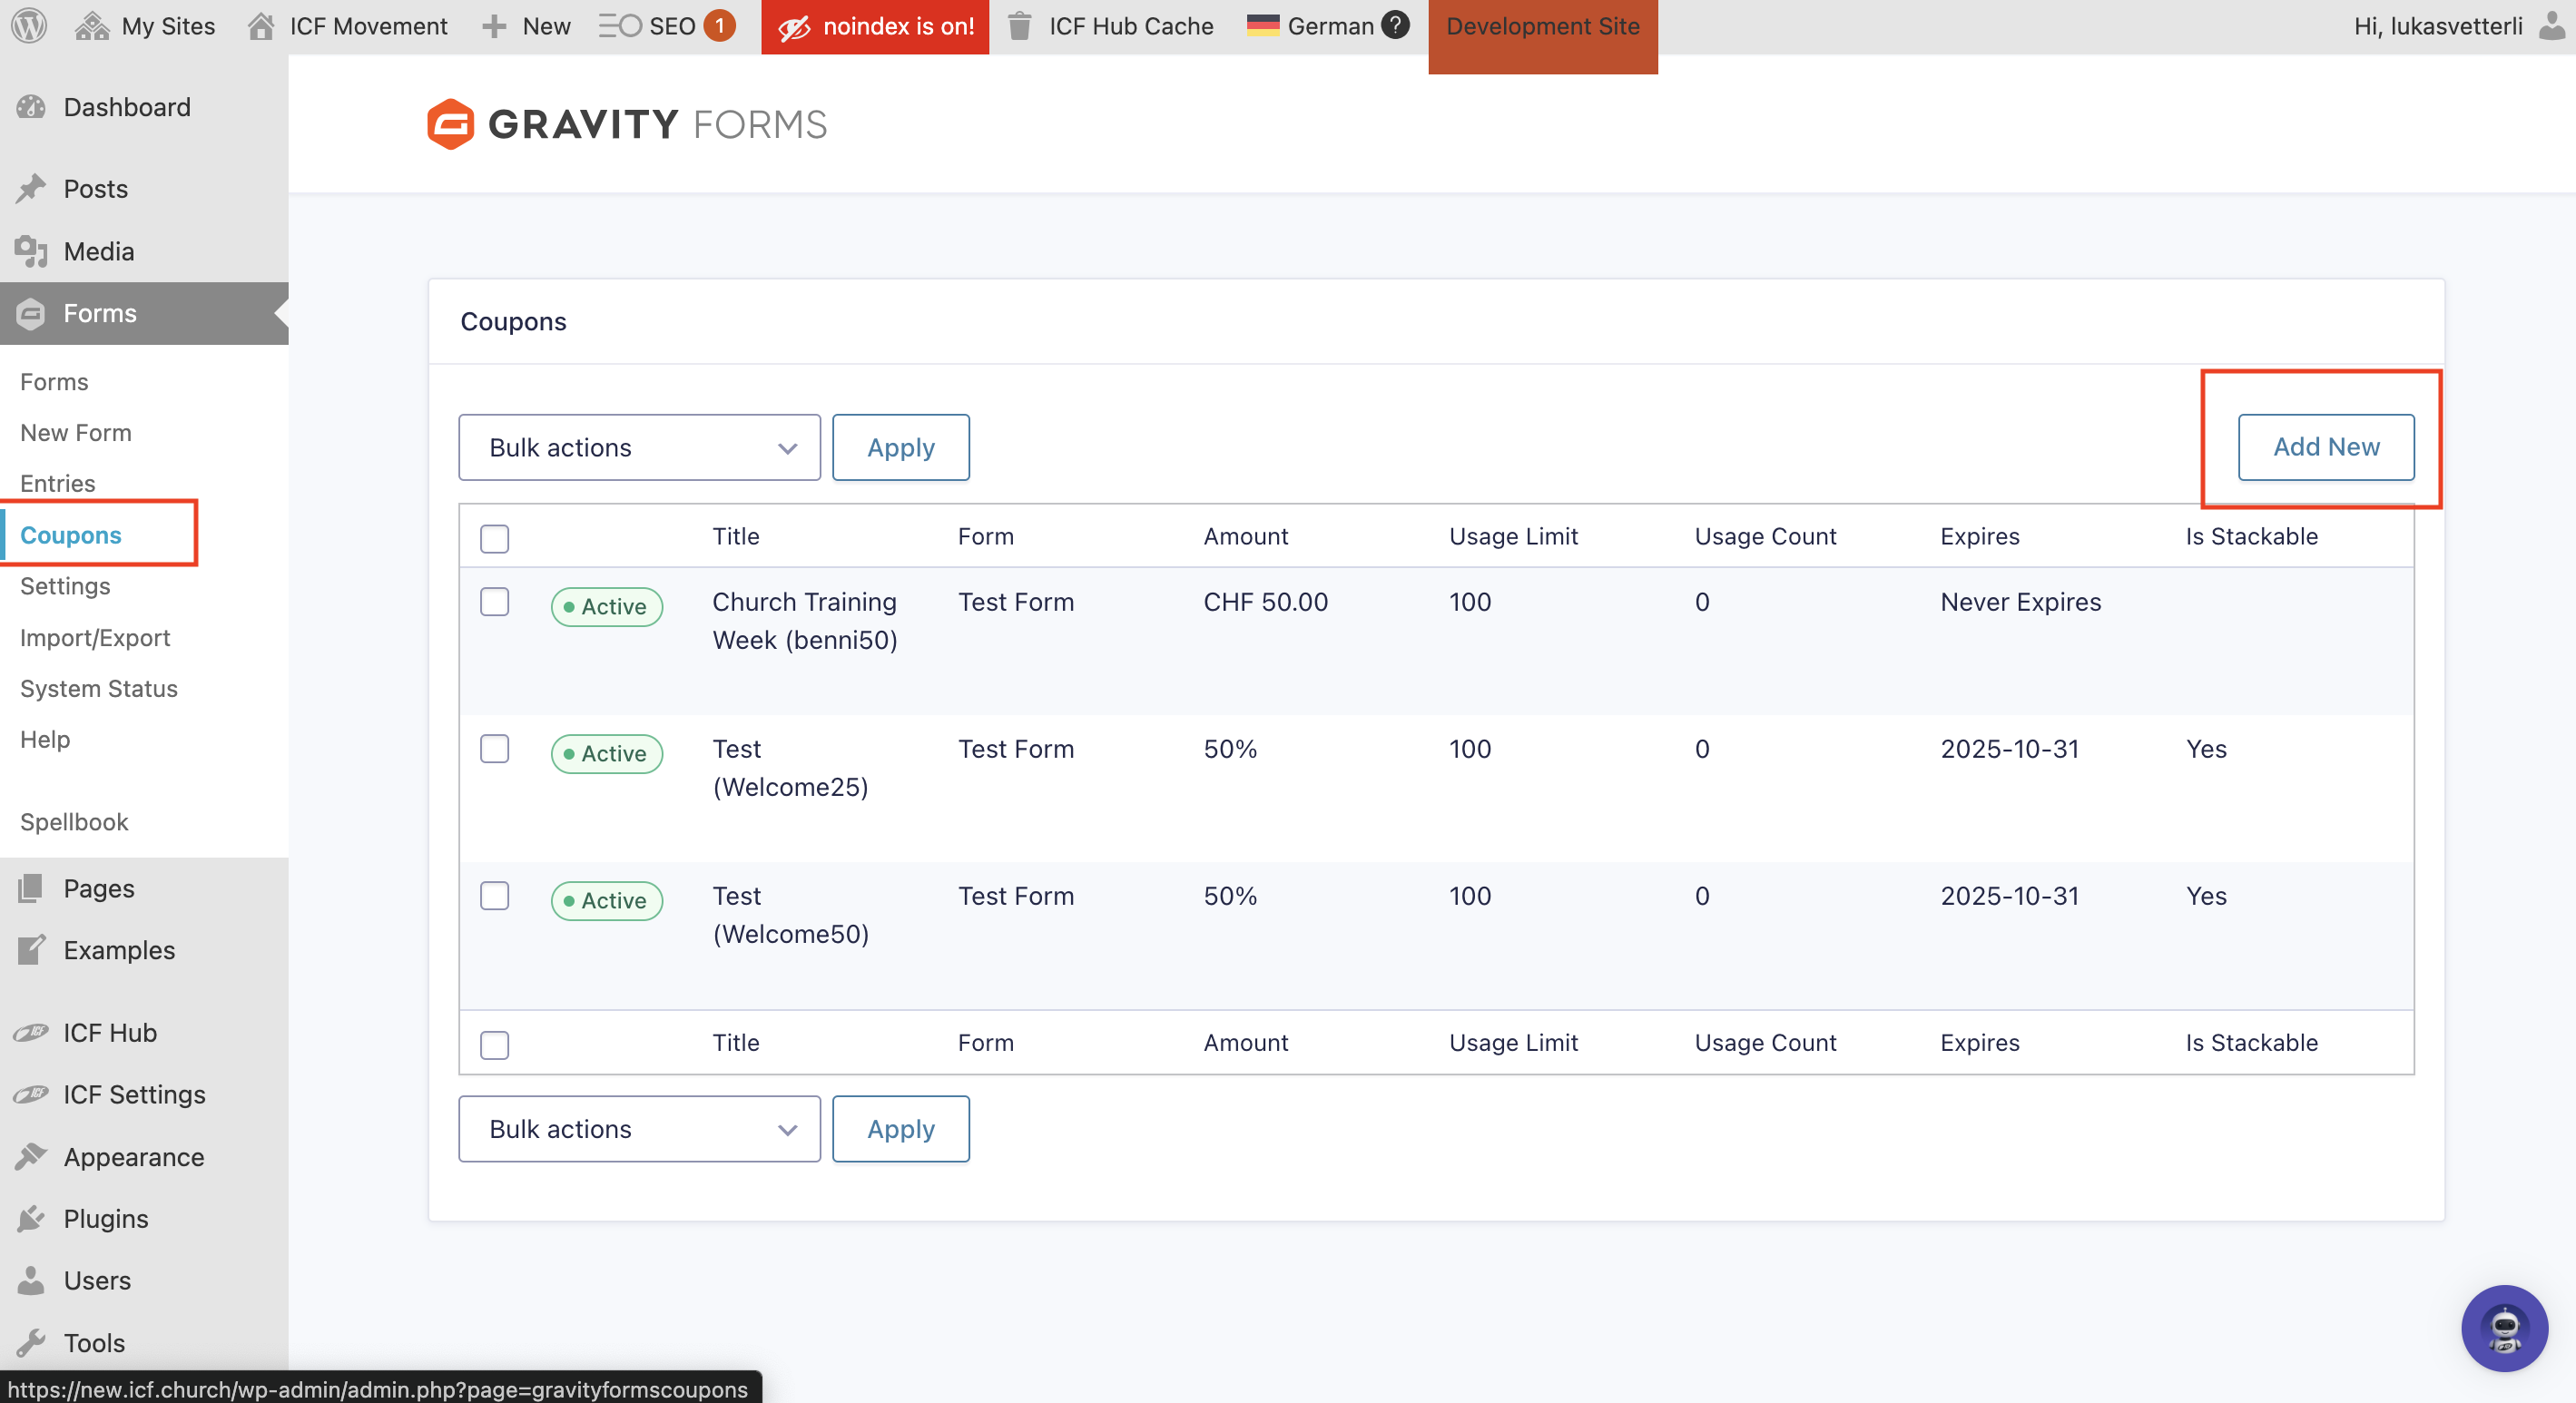Open Plugins via its plug icon
This screenshot has width=2576, height=1403.
point(31,1218)
